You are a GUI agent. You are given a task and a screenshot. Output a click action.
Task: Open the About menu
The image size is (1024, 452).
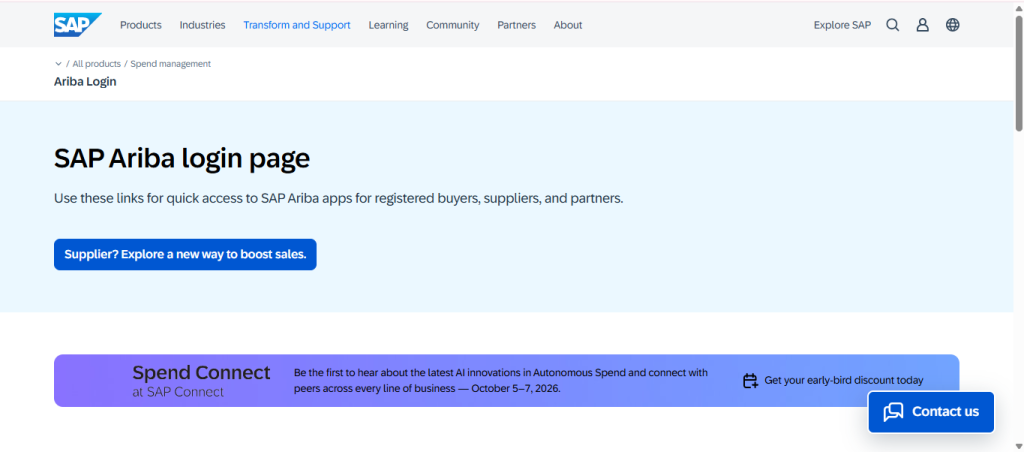568,25
